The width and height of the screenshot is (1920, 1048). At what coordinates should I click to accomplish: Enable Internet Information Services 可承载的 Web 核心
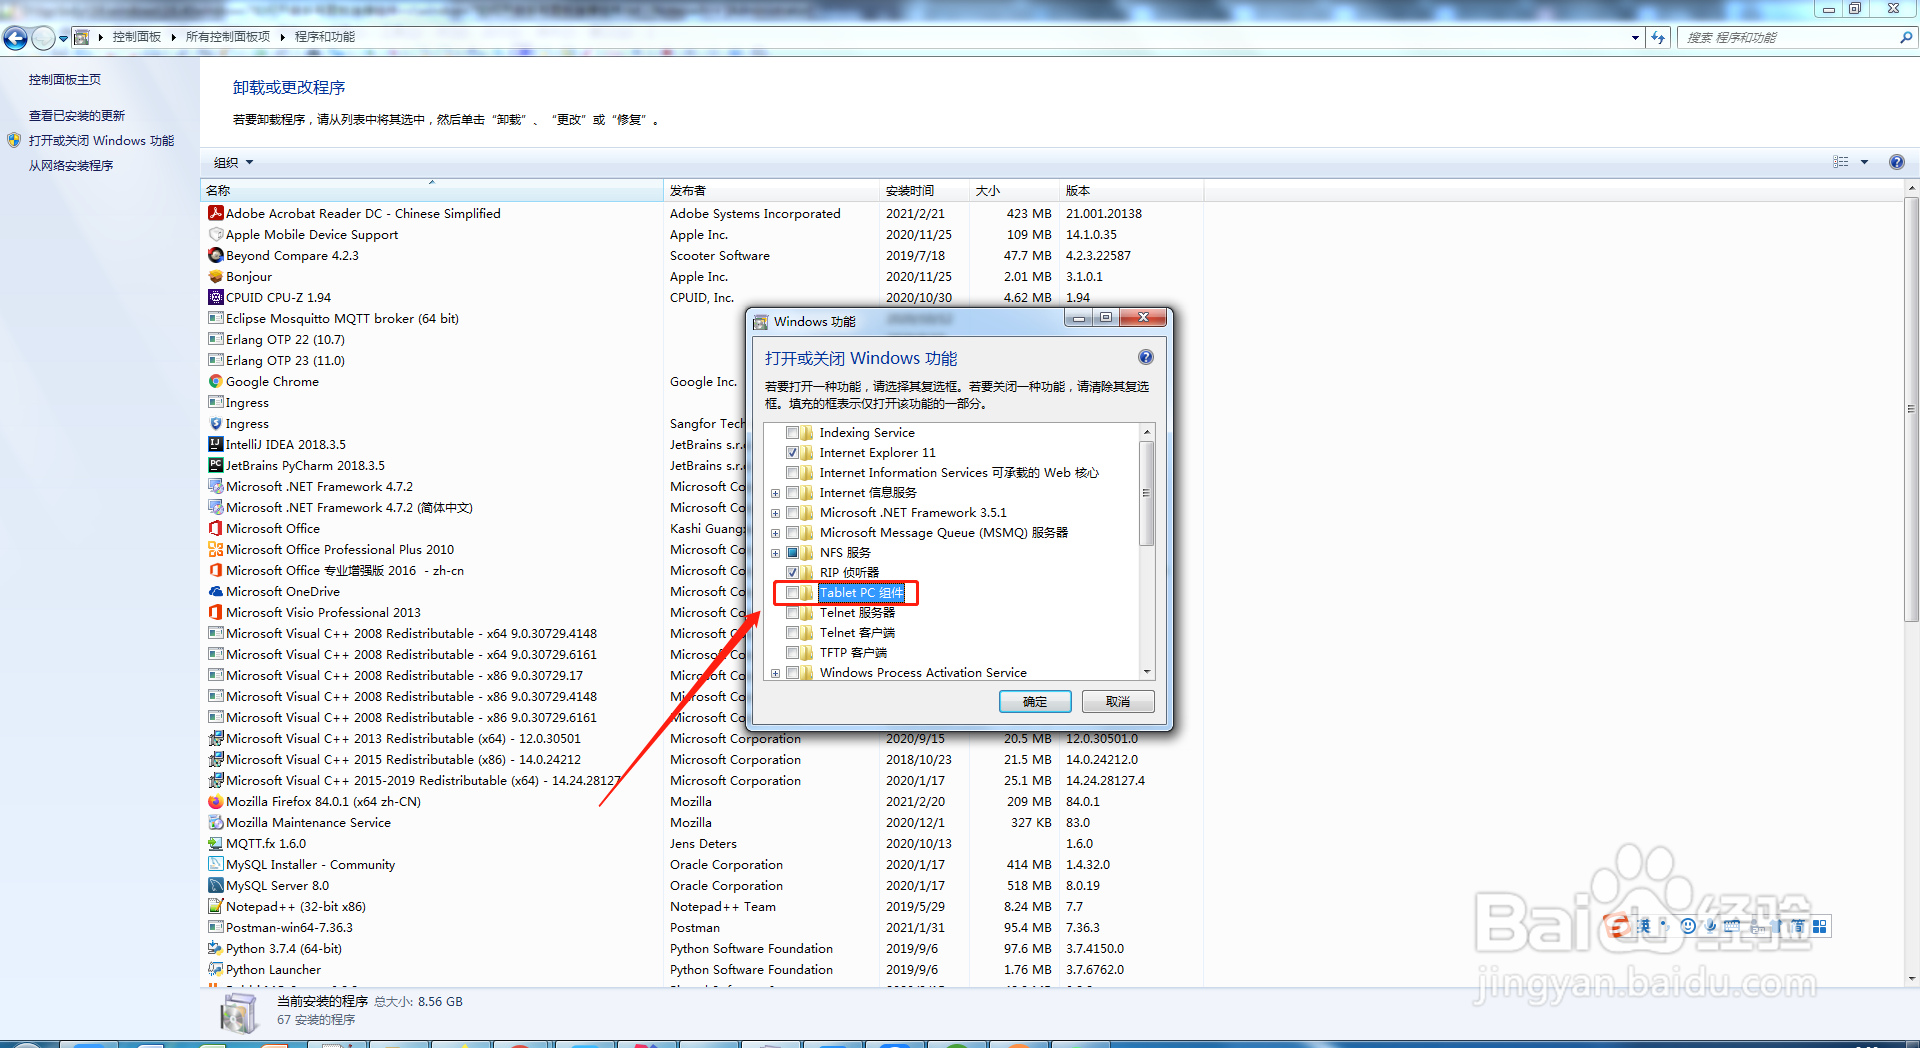coord(792,472)
